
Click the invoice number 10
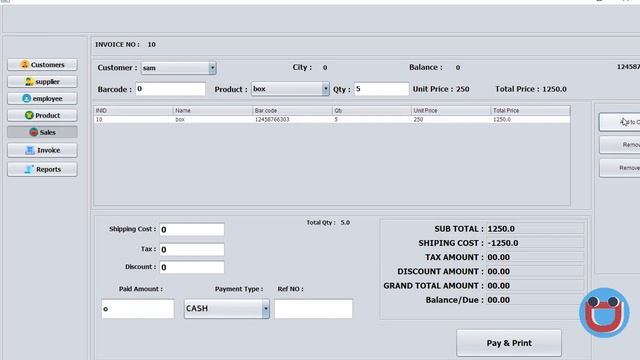pyautogui.click(x=151, y=44)
